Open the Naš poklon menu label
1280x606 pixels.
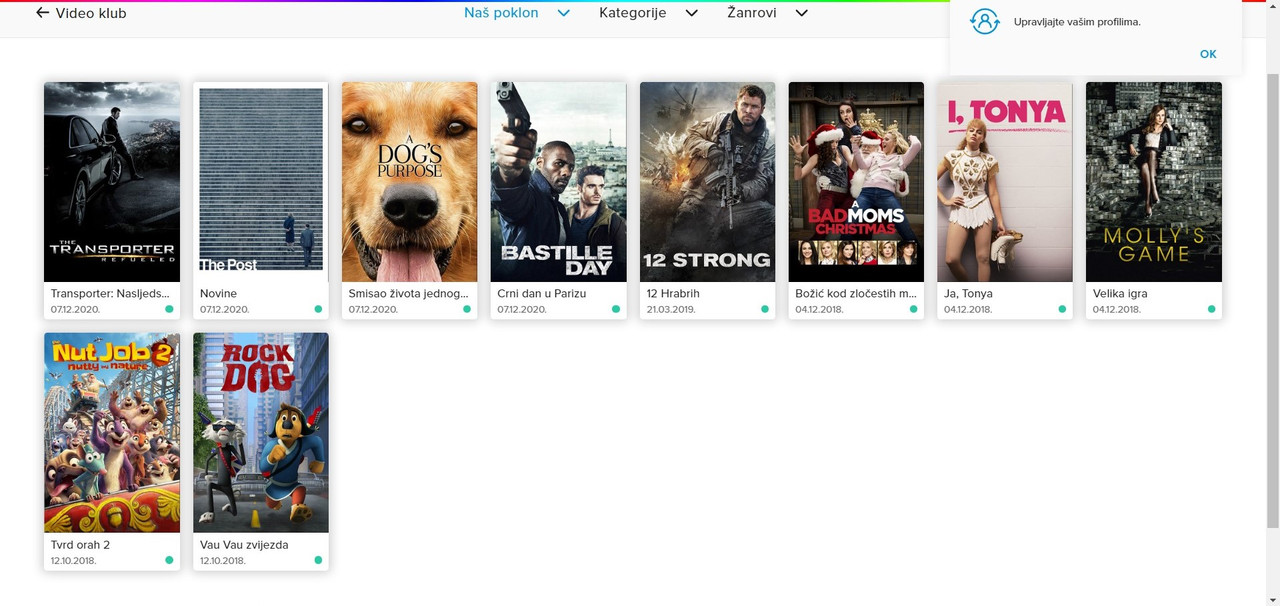click(501, 13)
